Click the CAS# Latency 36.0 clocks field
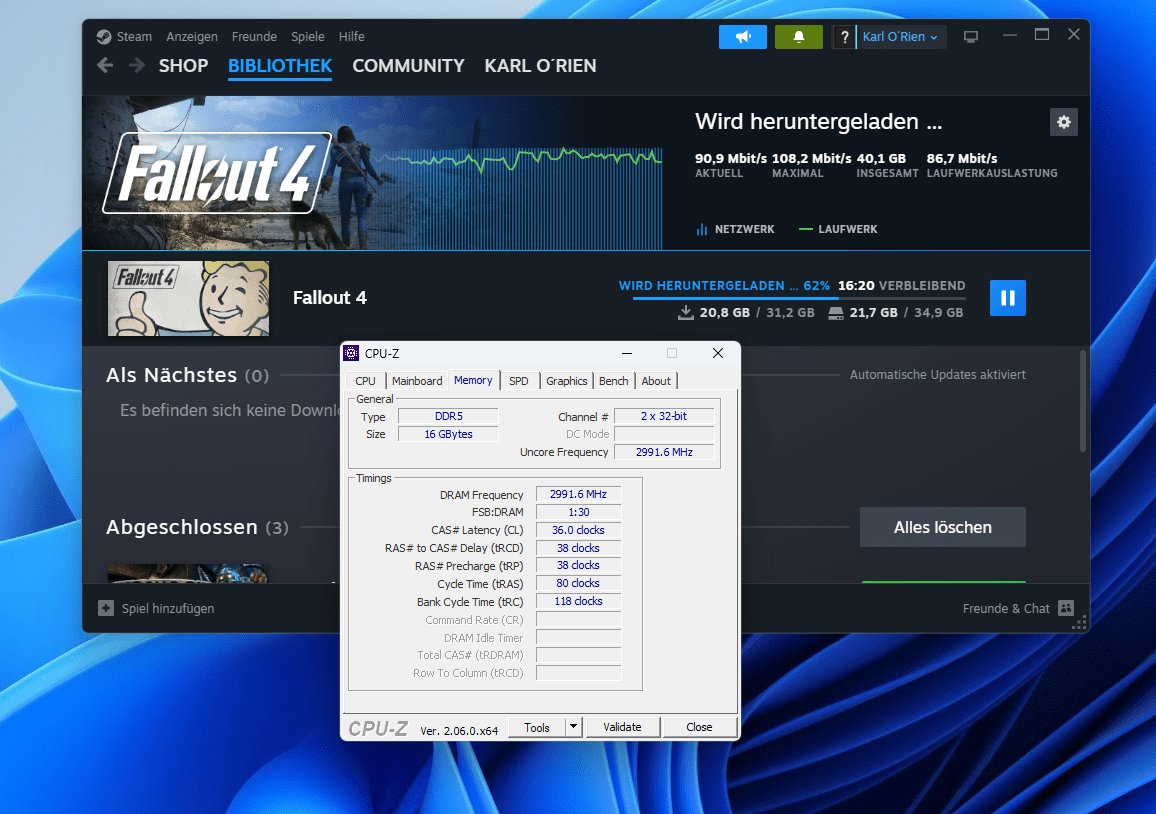 tap(578, 530)
